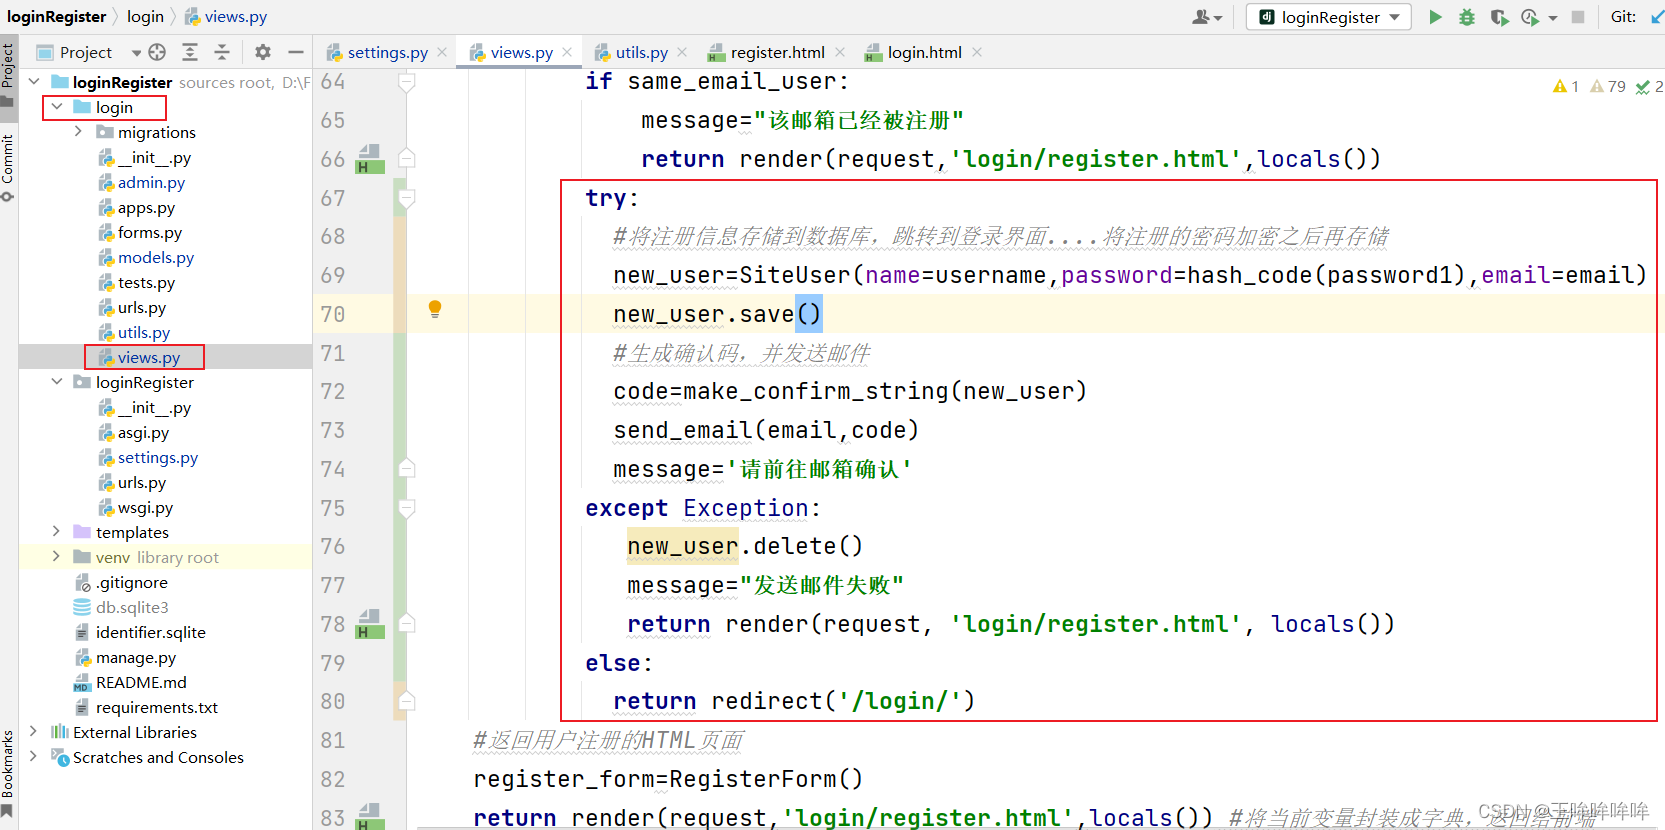The image size is (1665, 830).
Task: Fold the try block on line 67
Action: [x=407, y=198]
